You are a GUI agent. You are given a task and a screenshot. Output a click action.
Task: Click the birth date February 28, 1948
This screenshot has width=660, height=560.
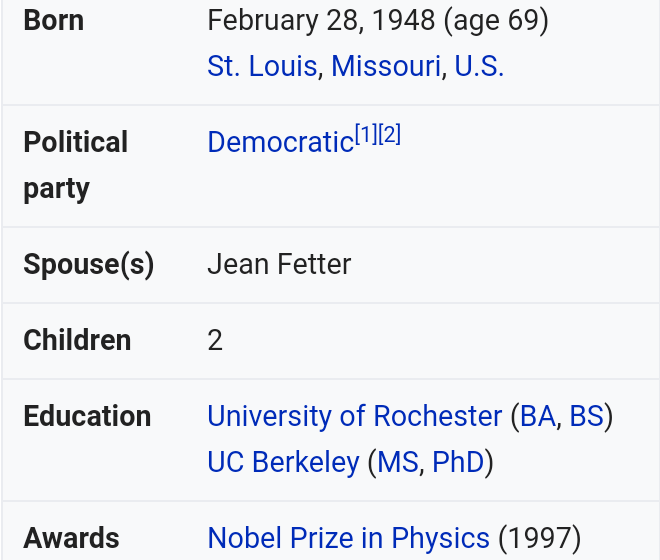point(321,20)
